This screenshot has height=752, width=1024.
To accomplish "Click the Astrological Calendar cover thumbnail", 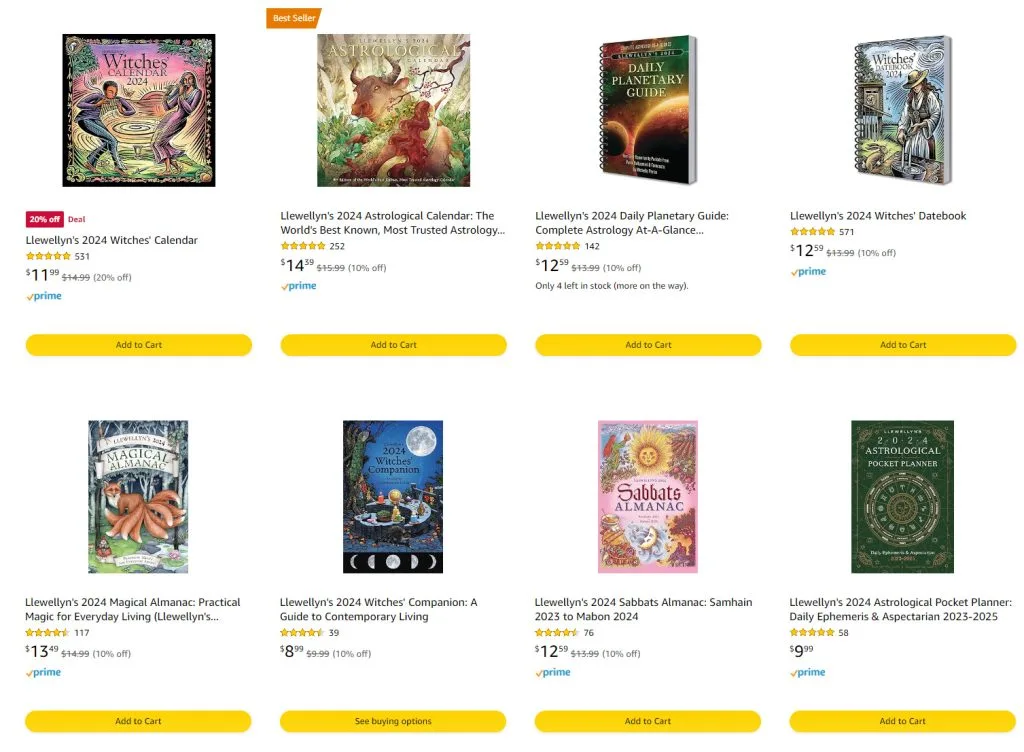I will tap(393, 110).
